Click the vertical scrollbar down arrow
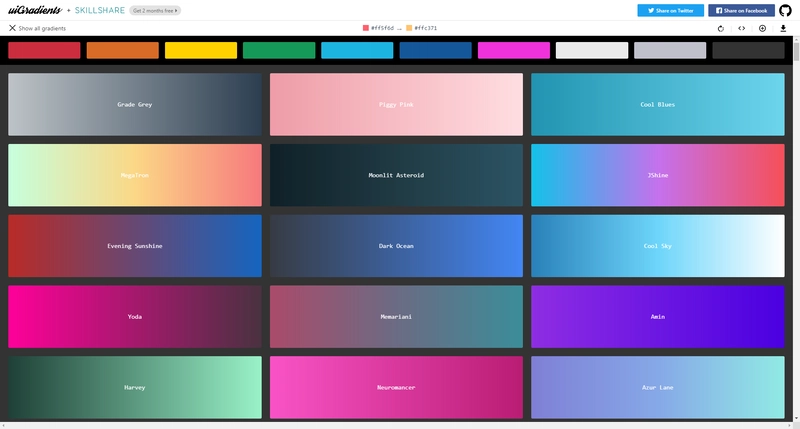The width and height of the screenshot is (800, 429). (x=796, y=418)
